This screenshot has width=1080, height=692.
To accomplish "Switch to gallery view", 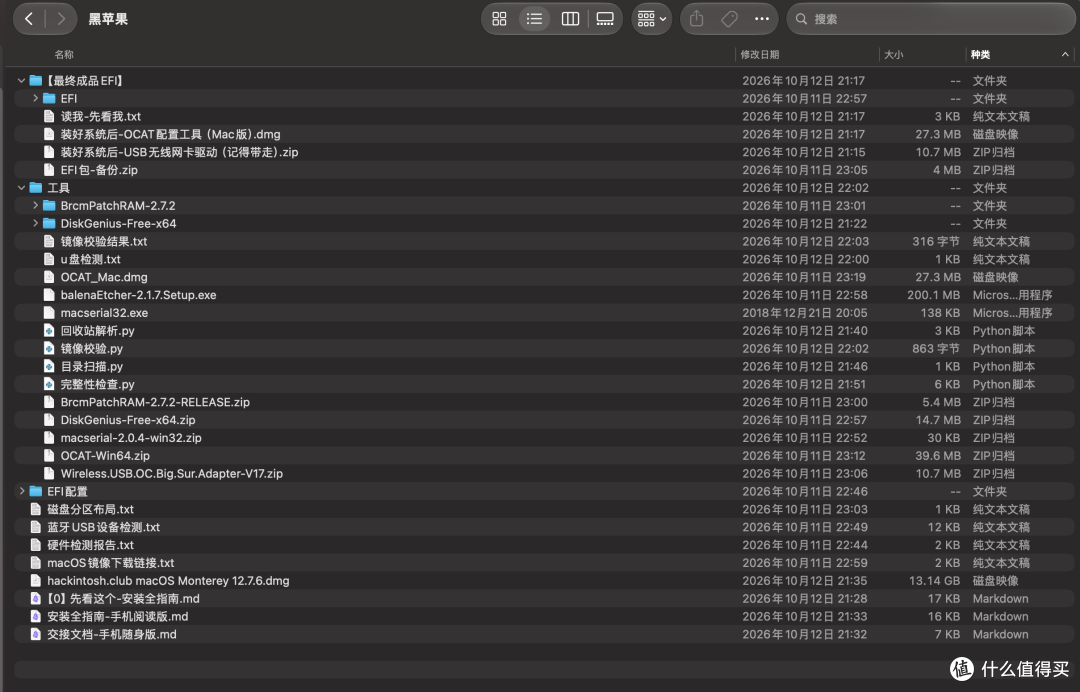I will pos(605,19).
